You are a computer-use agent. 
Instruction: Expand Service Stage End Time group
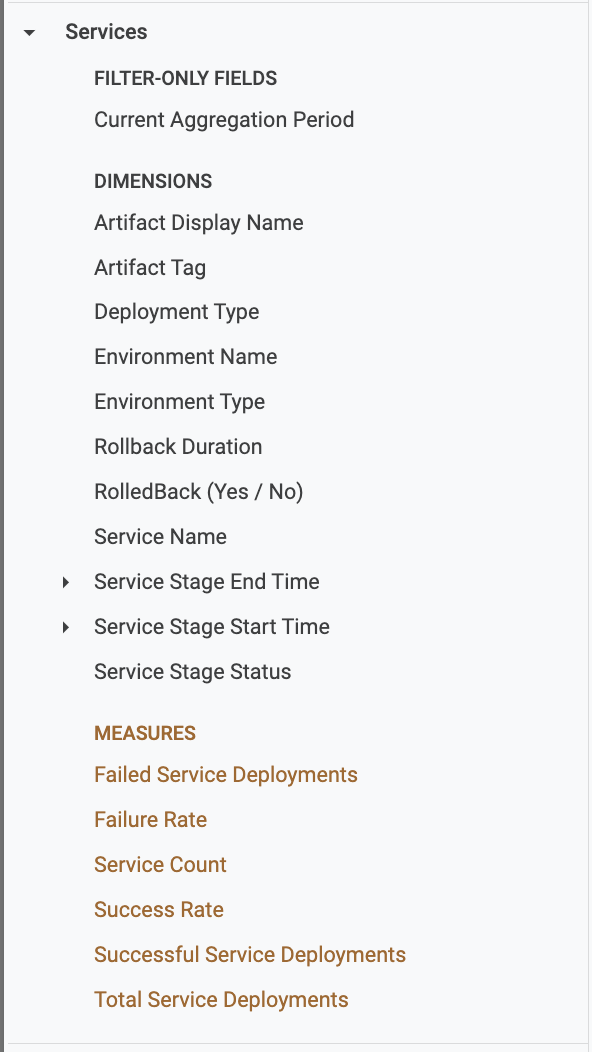point(66,582)
